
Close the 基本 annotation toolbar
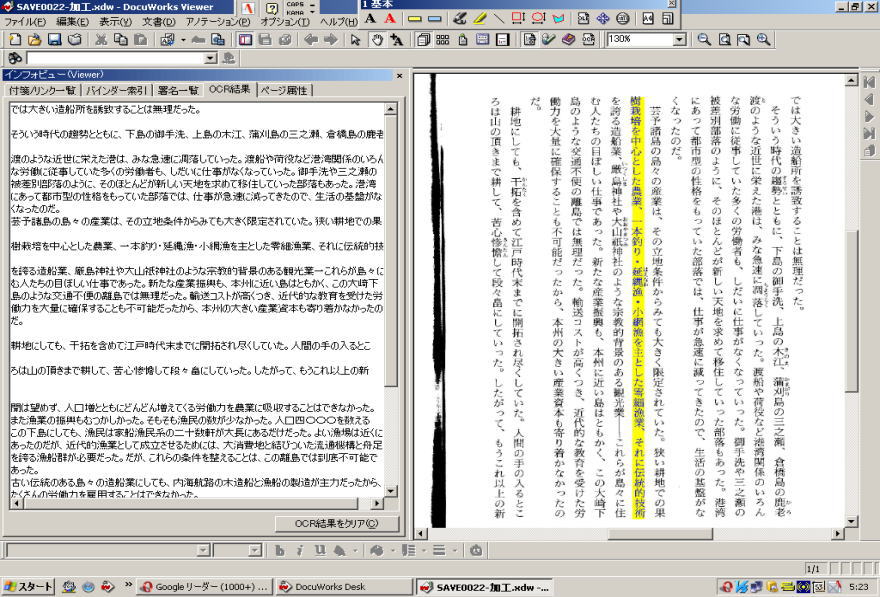coord(672,4)
